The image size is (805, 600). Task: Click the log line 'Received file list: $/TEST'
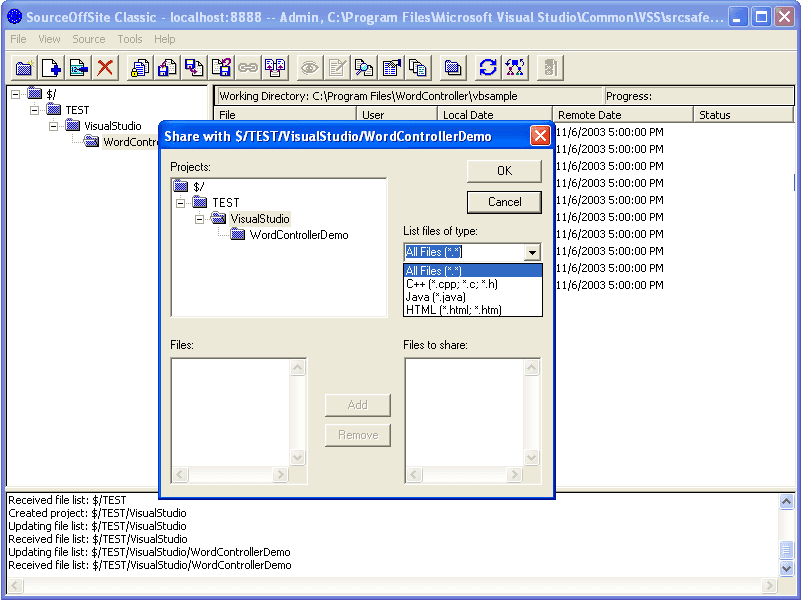click(x=67, y=500)
